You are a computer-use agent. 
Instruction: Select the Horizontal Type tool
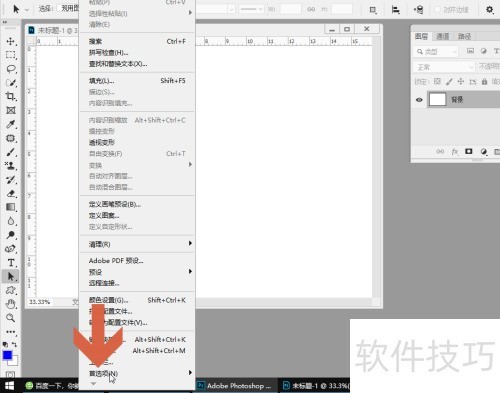11,263
